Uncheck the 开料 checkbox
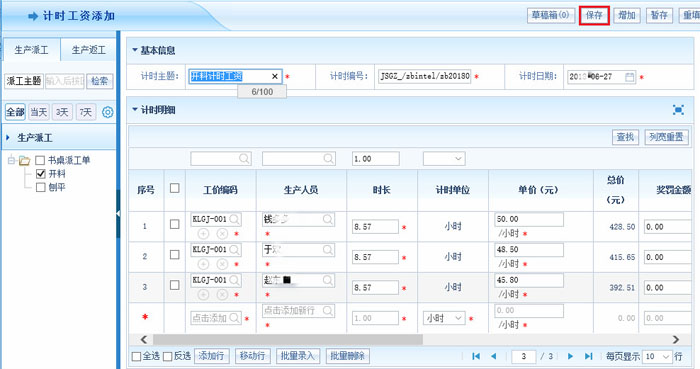This screenshot has height=369, width=700. (x=41, y=174)
